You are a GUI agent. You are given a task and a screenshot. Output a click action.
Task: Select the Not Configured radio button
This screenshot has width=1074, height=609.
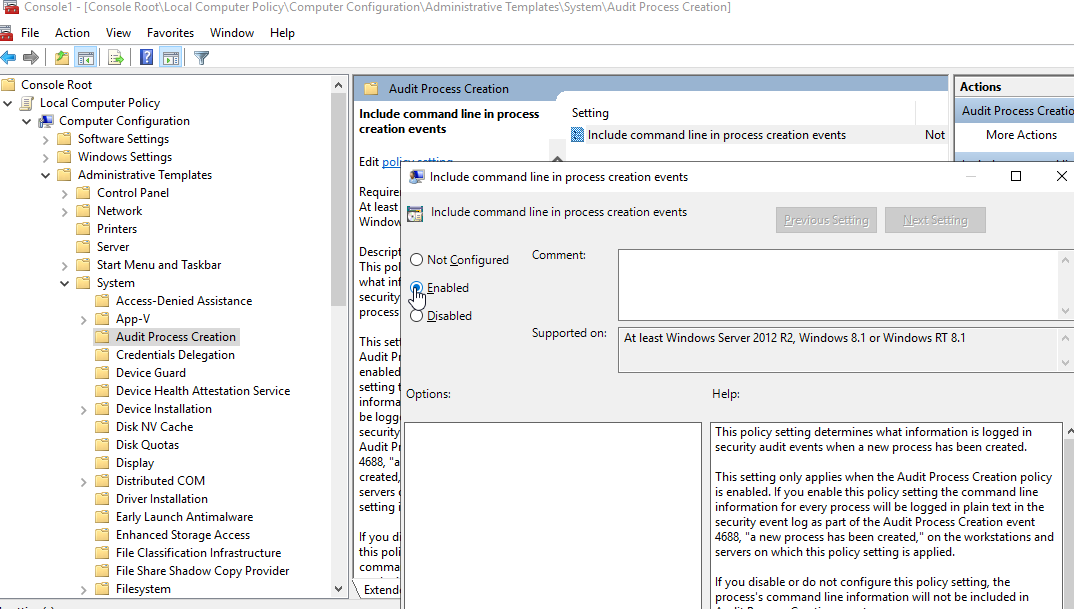tap(417, 260)
